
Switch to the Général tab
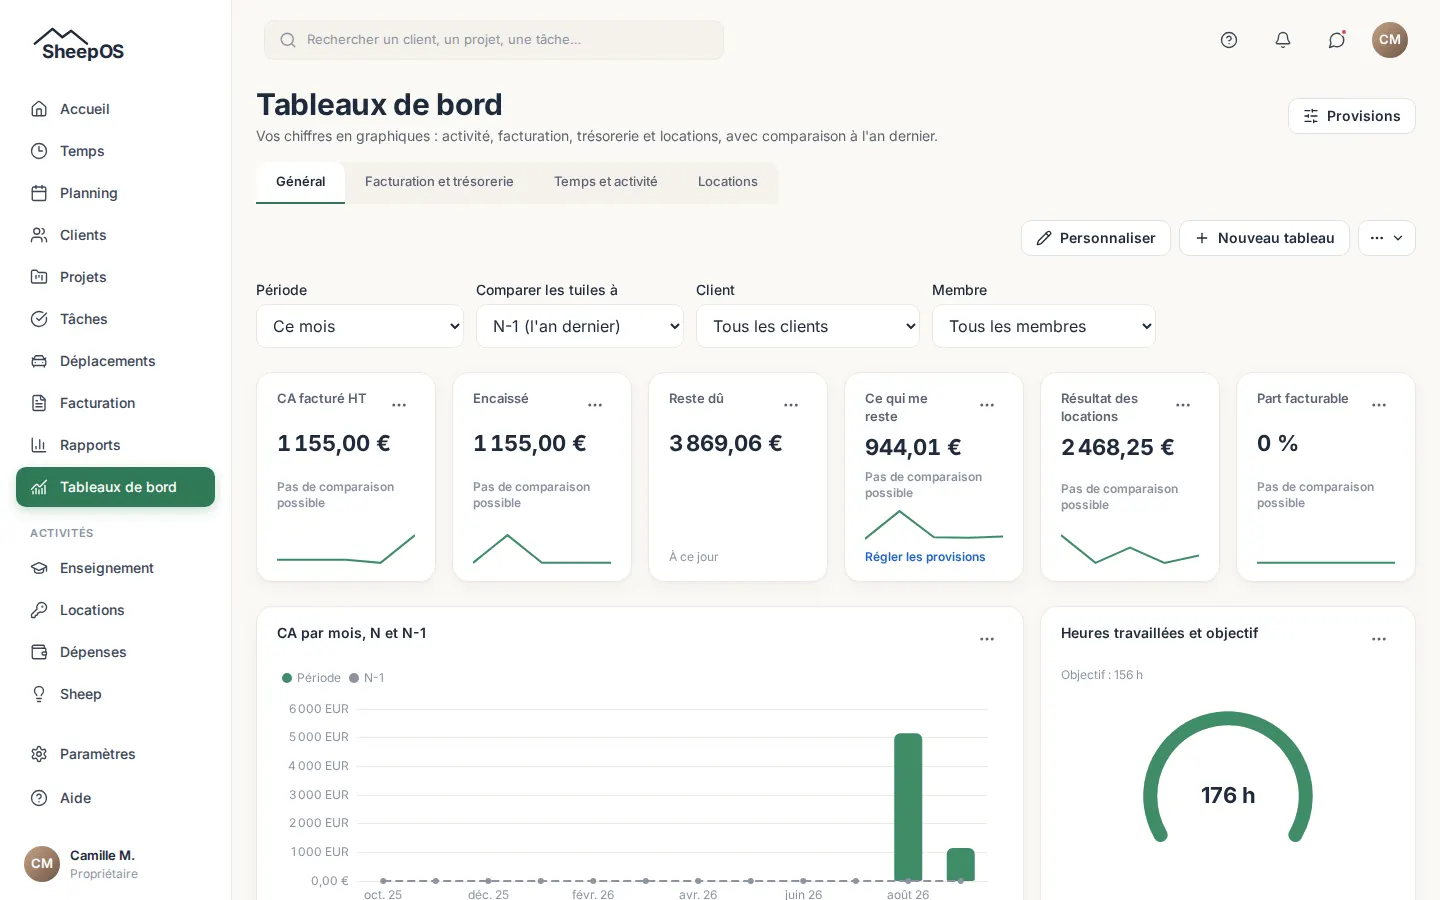coord(300,182)
